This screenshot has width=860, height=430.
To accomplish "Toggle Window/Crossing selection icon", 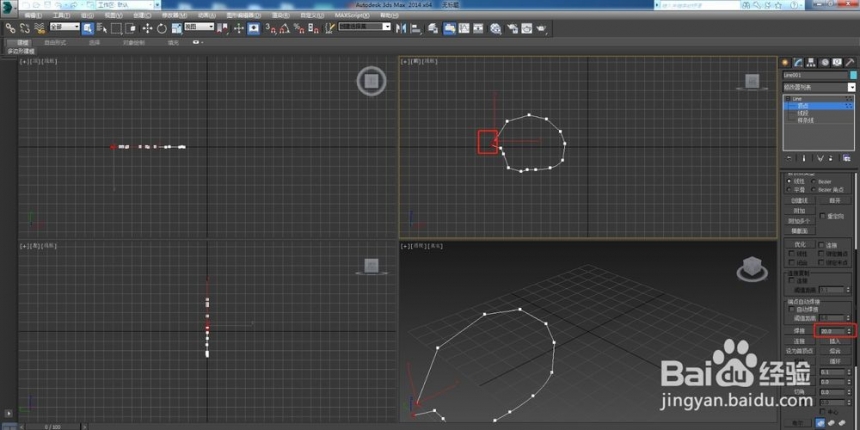I will tap(131, 28).
